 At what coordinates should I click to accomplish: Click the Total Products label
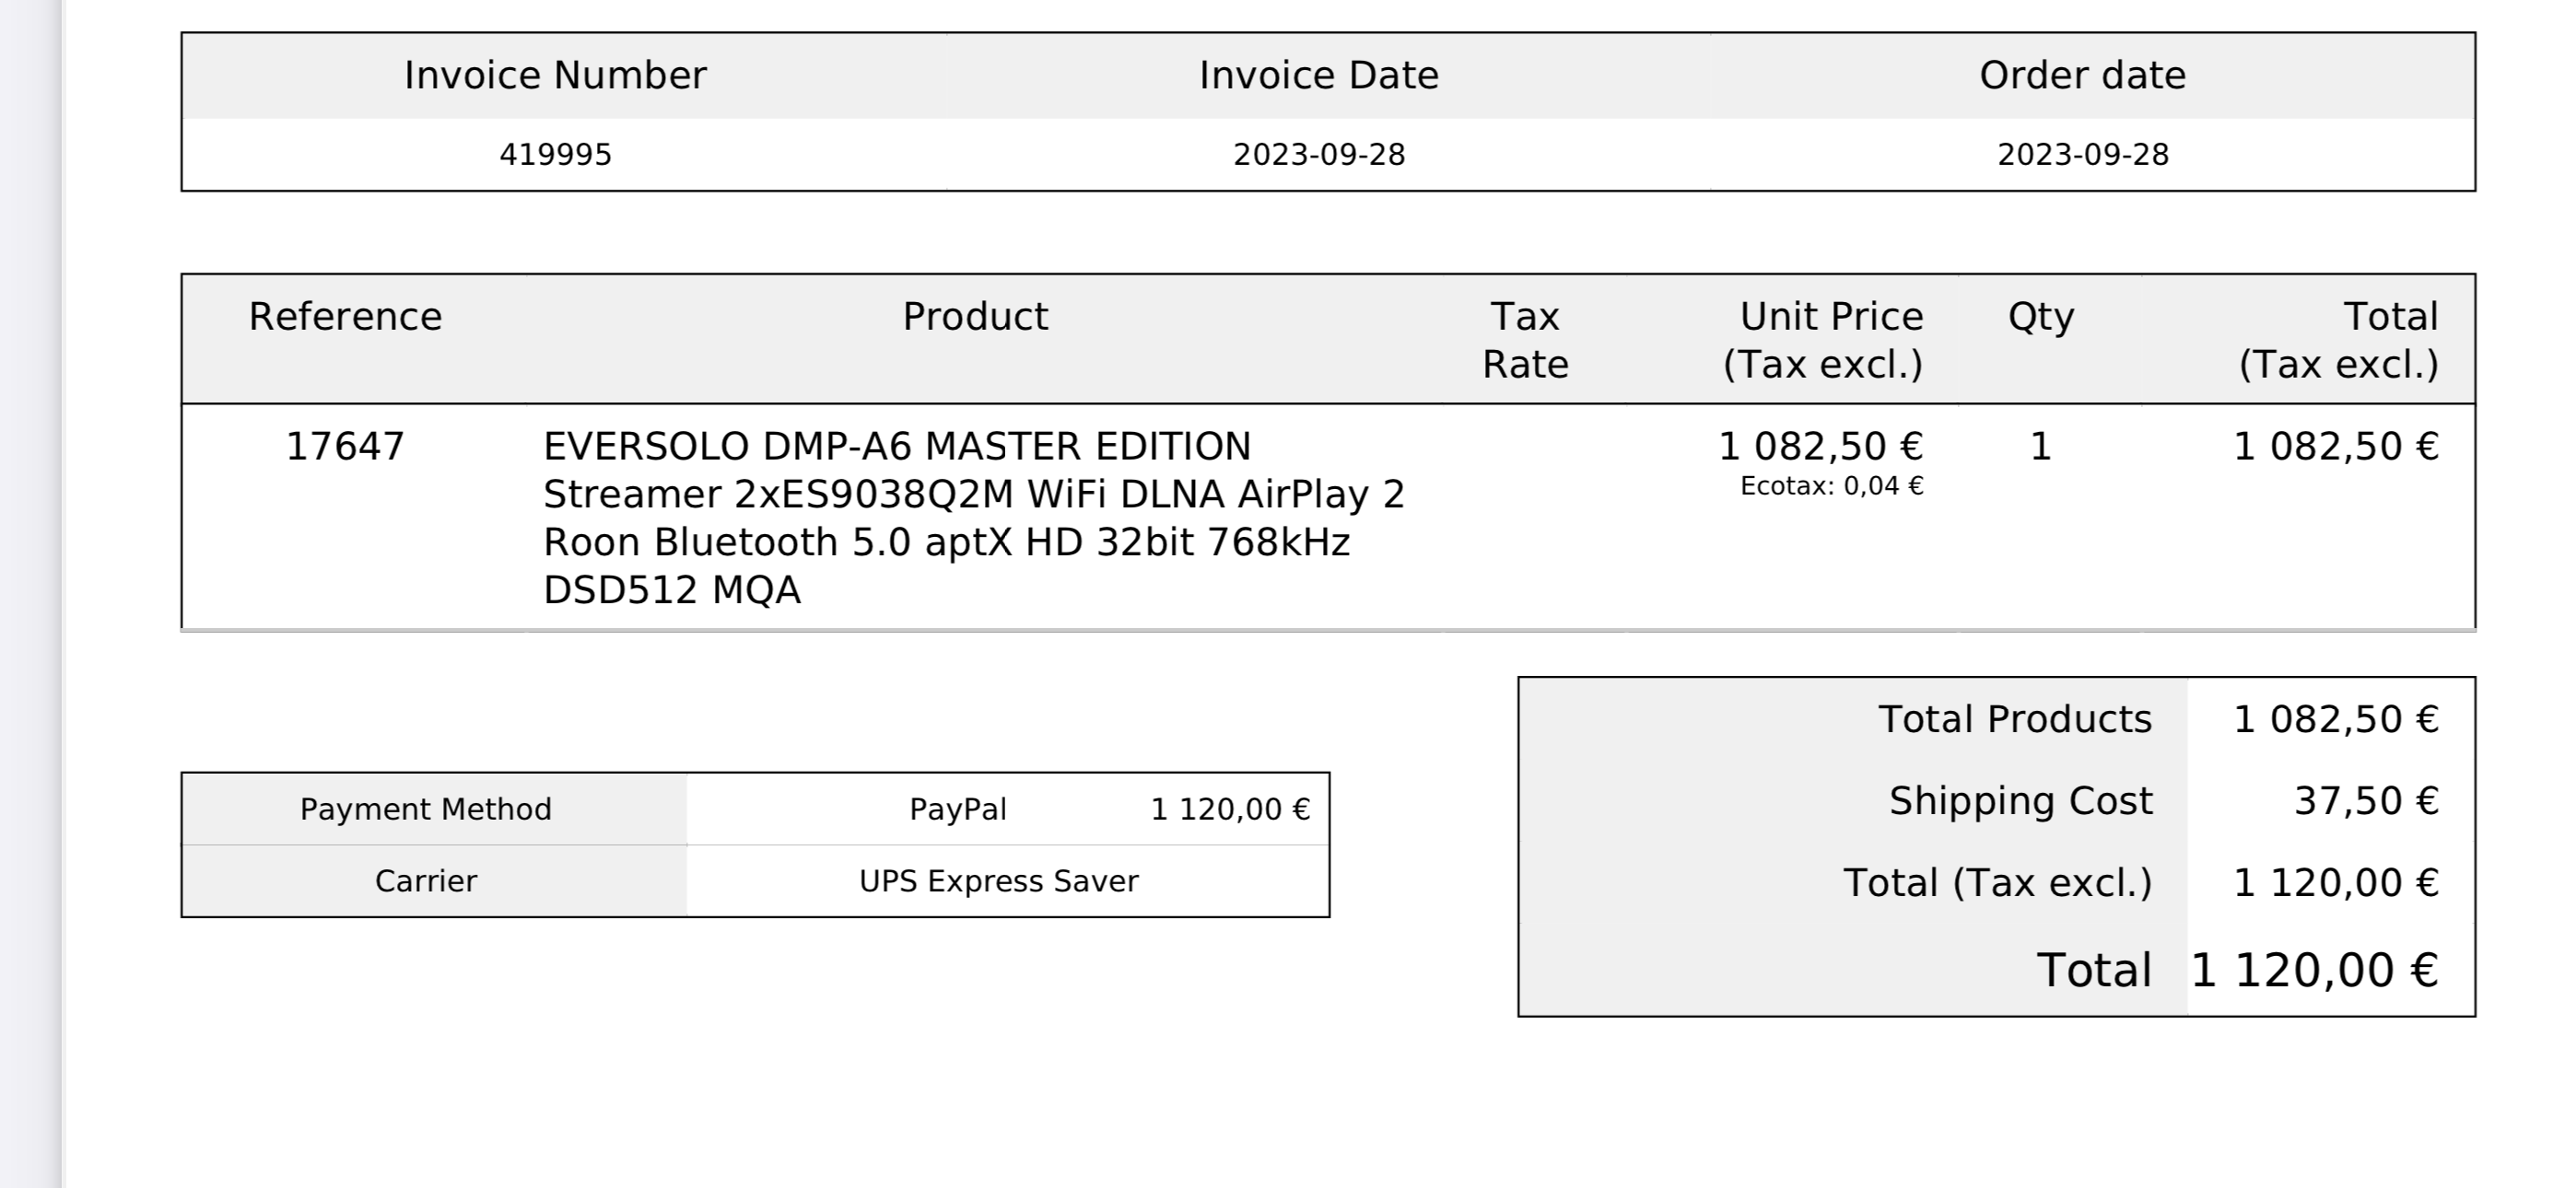click(x=2014, y=719)
